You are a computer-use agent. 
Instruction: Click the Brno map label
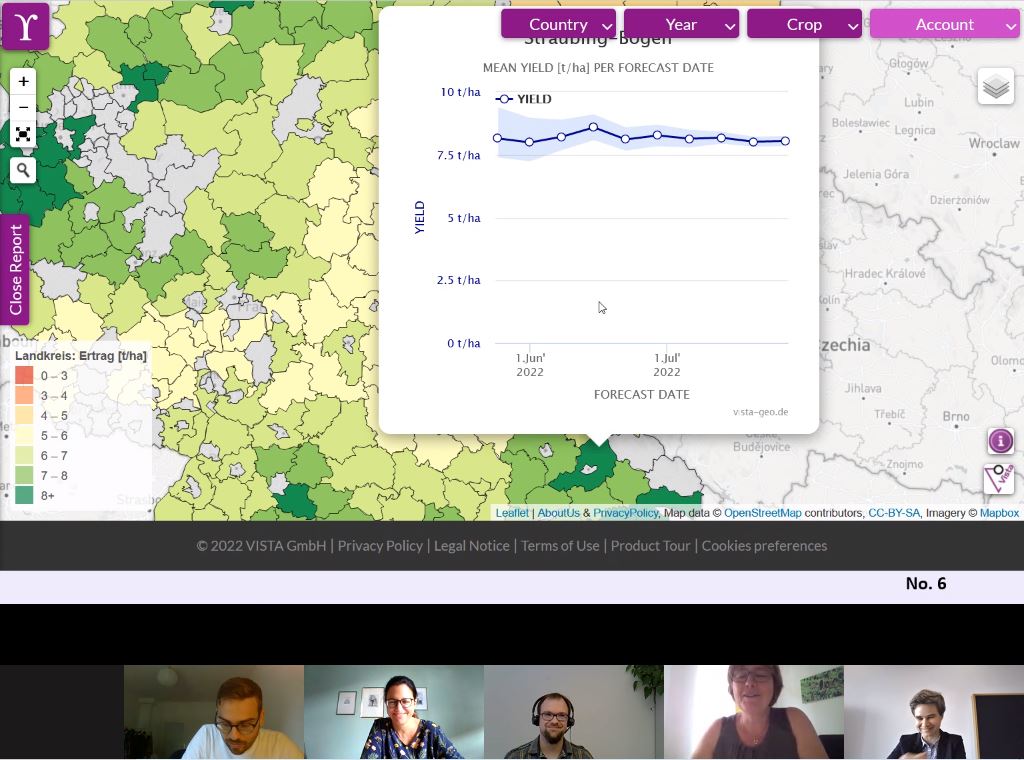click(x=956, y=416)
